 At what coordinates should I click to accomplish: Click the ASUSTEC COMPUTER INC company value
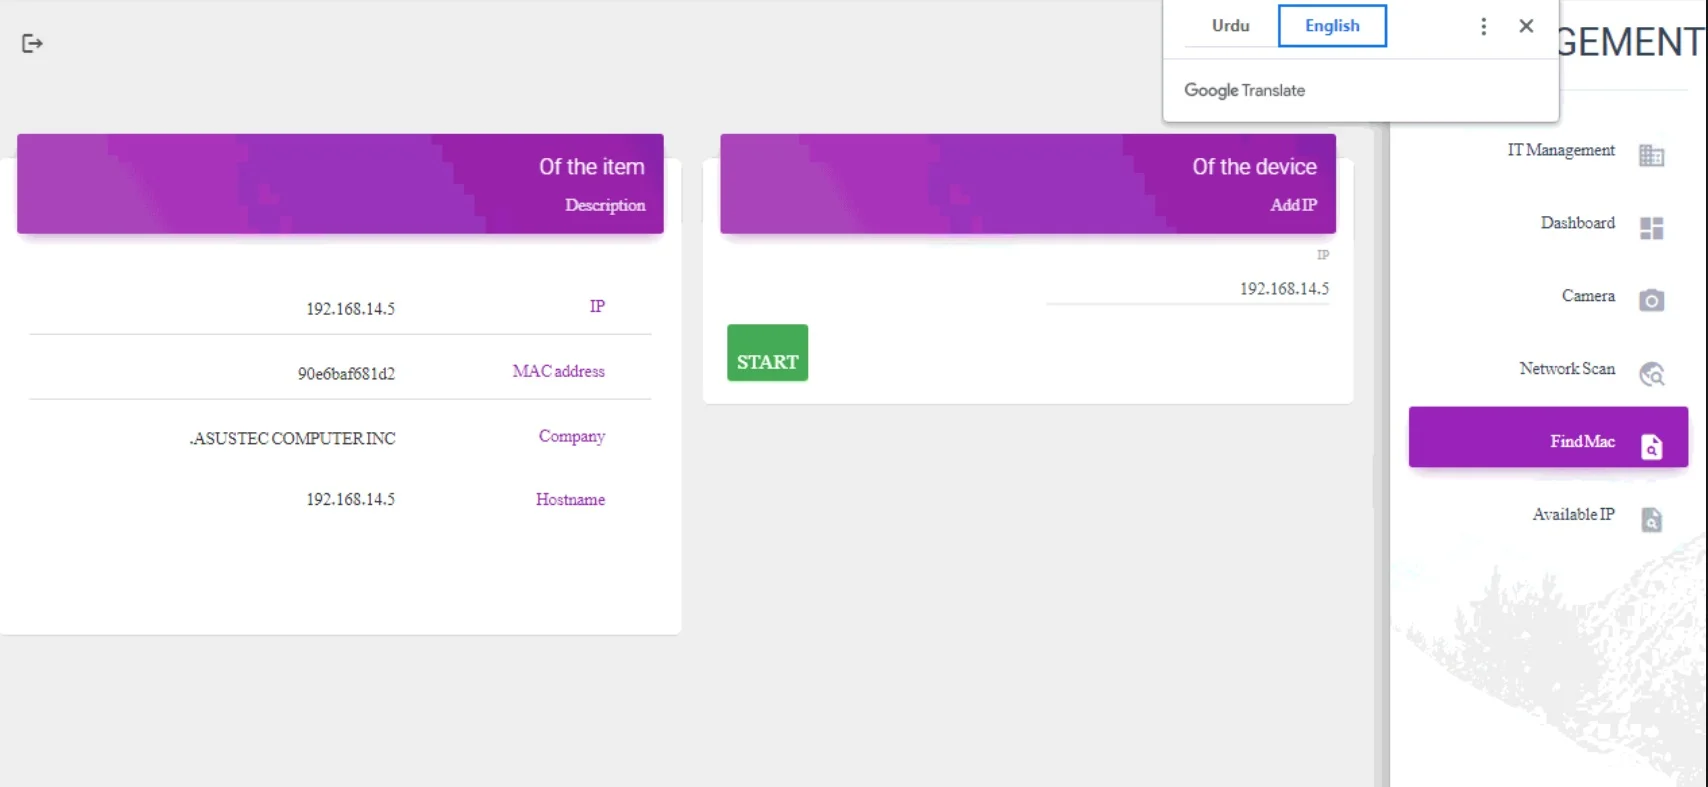click(293, 439)
